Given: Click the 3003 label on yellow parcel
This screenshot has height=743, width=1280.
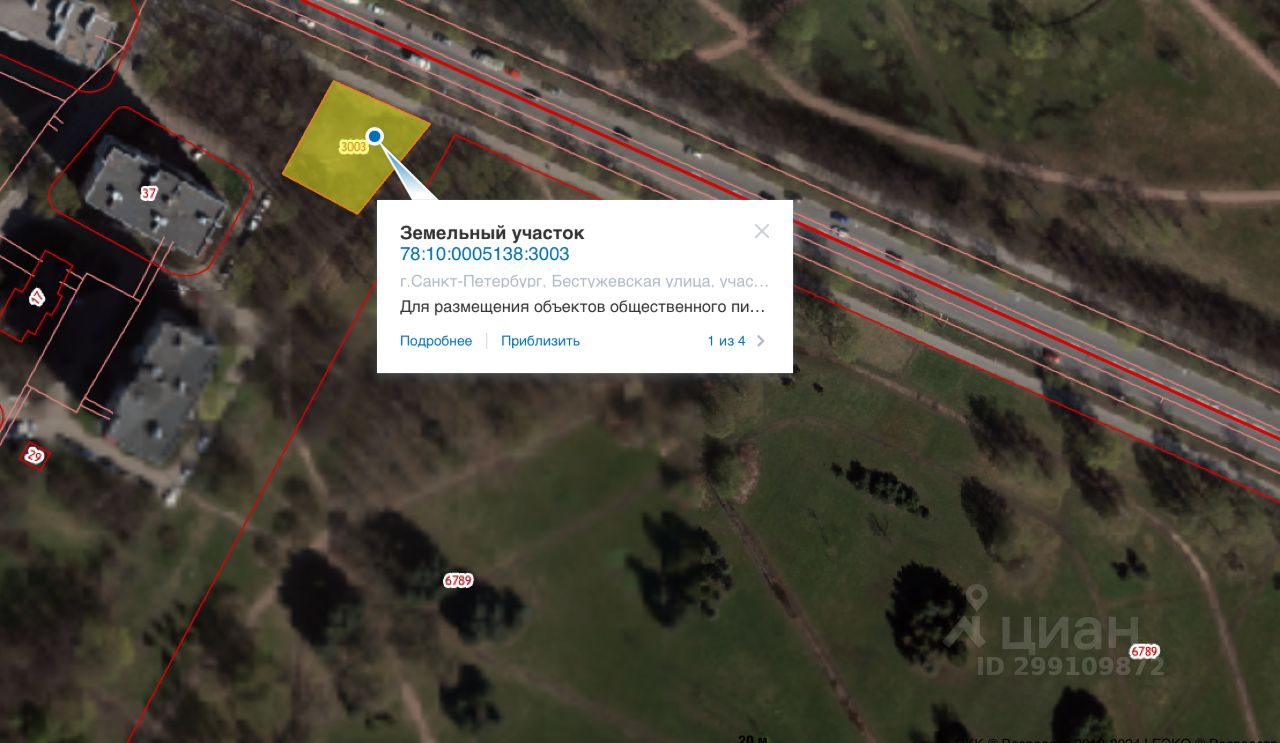Looking at the screenshot, I should (353, 147).
